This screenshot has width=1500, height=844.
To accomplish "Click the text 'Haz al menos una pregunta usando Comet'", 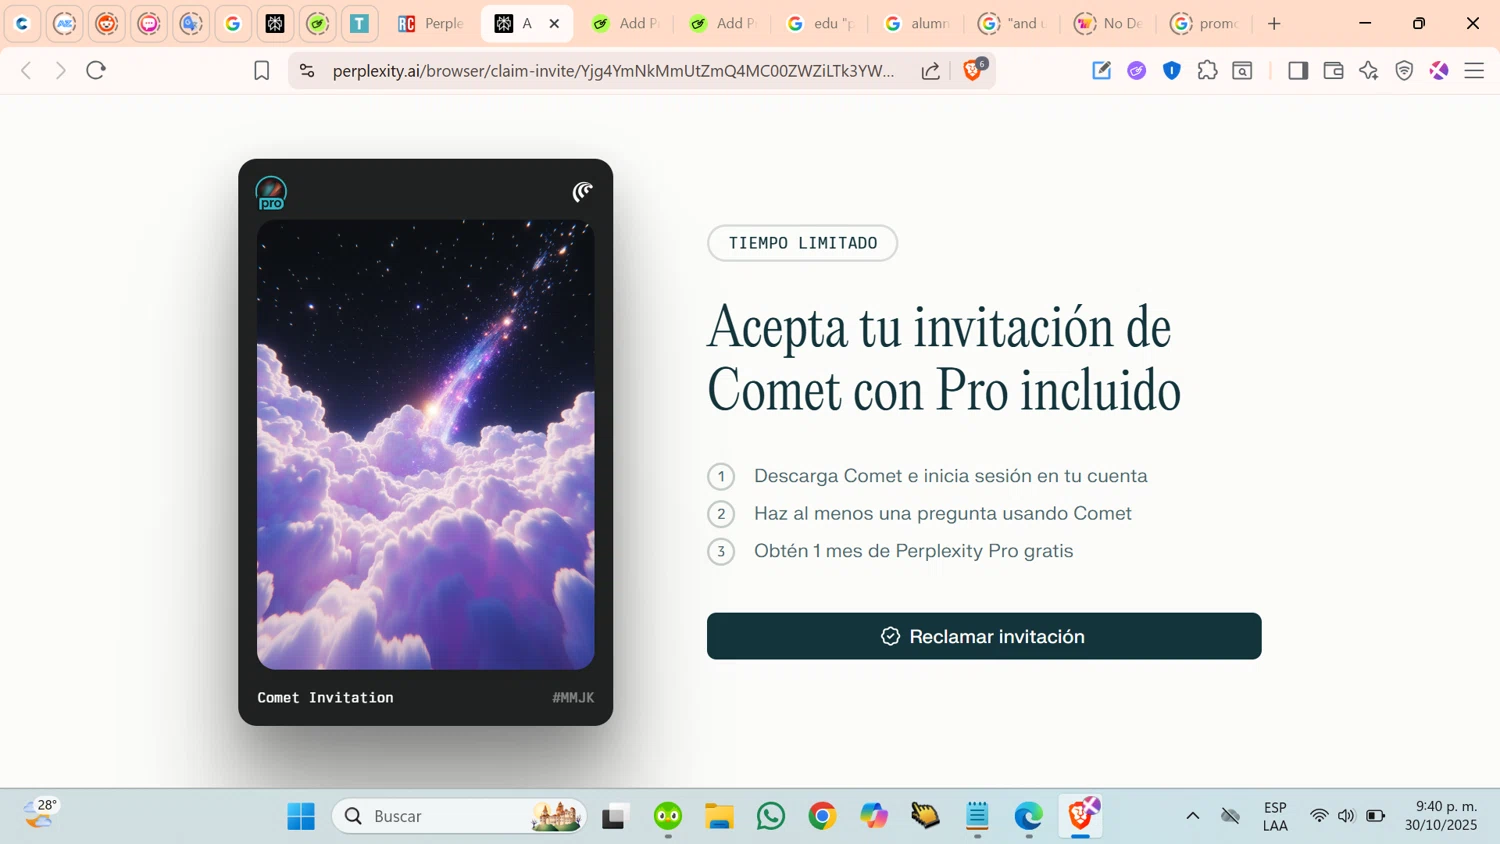I will (943, 513).
